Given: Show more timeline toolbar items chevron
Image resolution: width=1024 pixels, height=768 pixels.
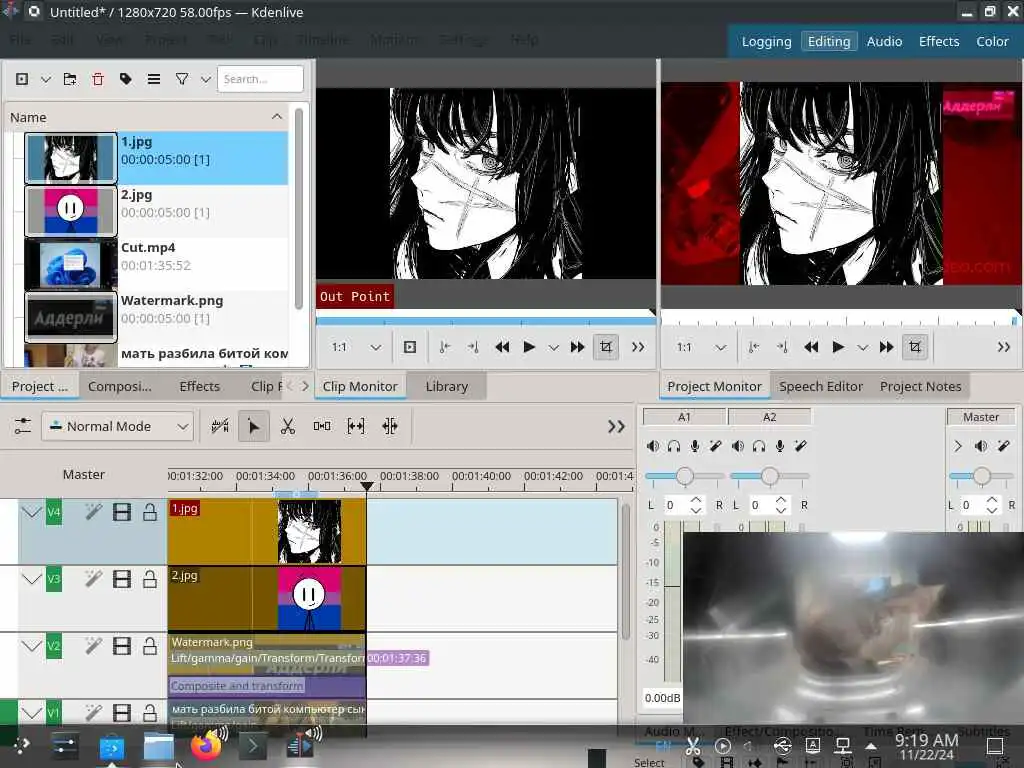Looking at the screenshot, I should [x=616, y=426].
